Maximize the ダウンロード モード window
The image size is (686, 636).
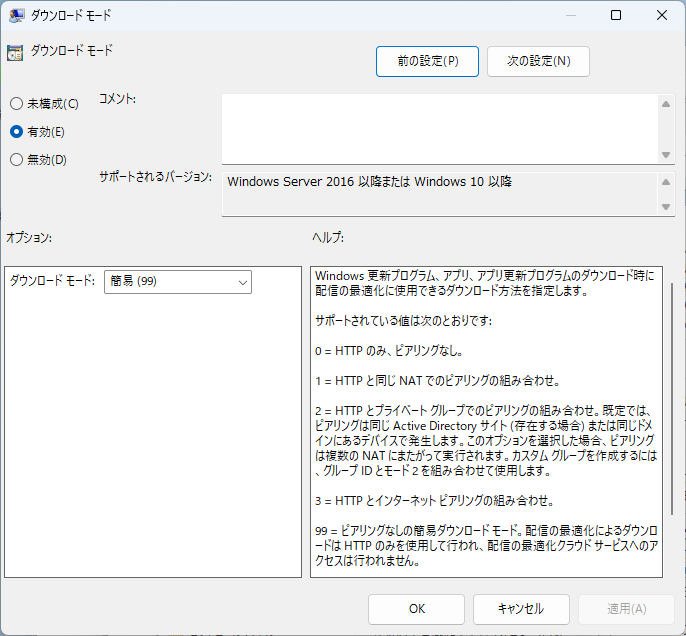[x=616, y=16]
